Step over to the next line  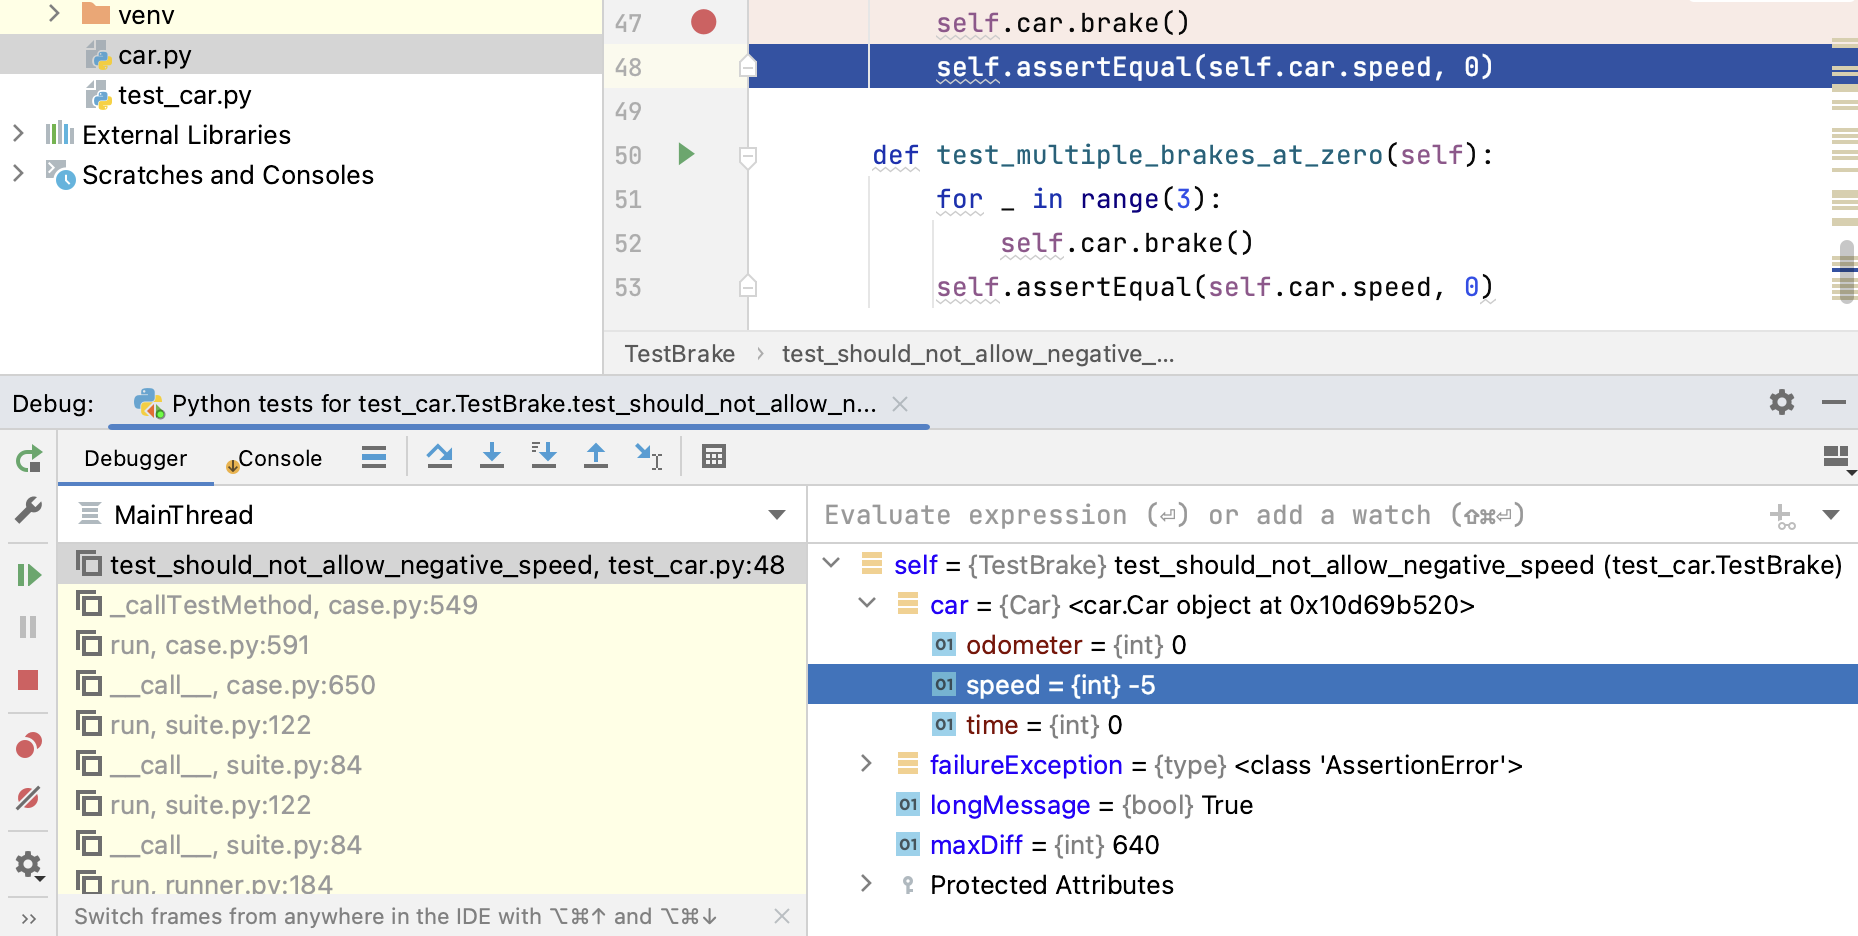[440, 456]
